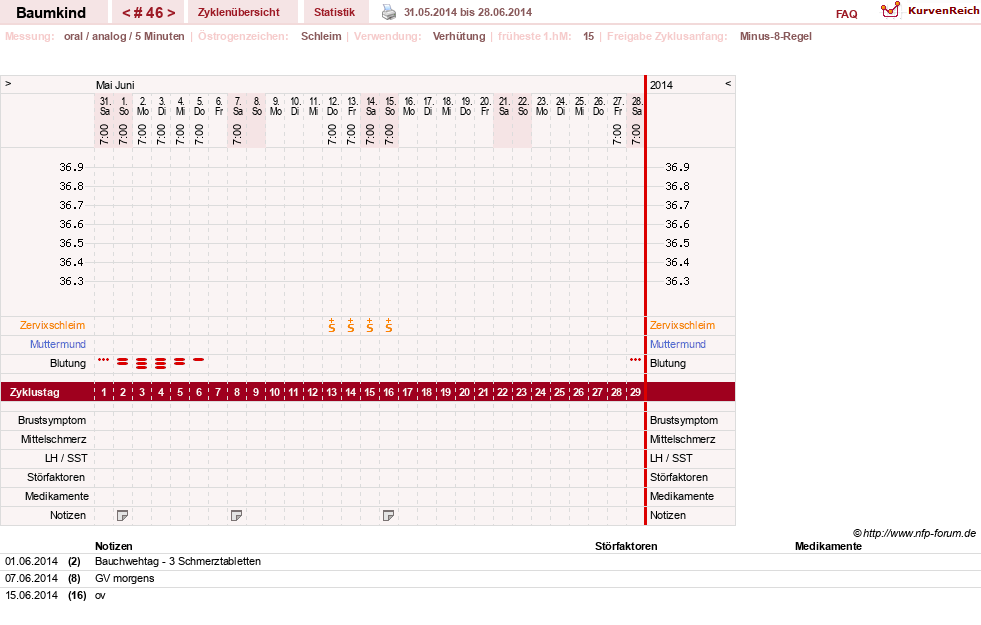This screenshot has height=625, width=981.
Task: Click note text 'GV morgens'
Action: tap(125, 578)
